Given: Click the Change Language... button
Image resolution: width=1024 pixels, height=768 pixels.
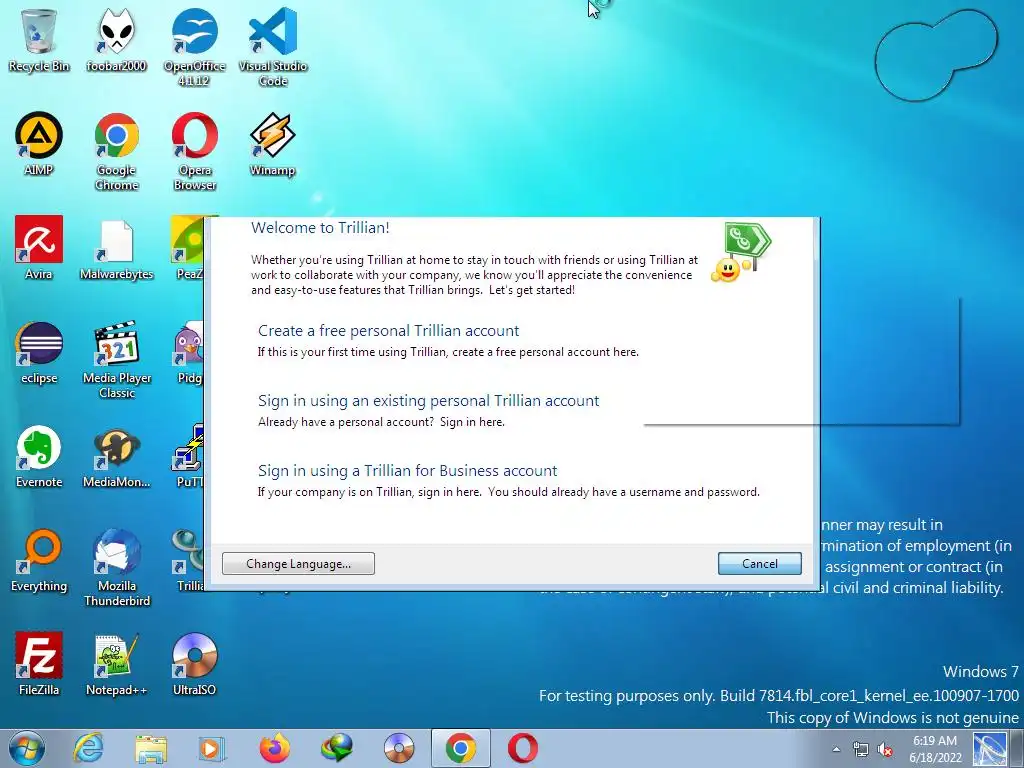Looking at the screenshot, I should coord(298,564).
